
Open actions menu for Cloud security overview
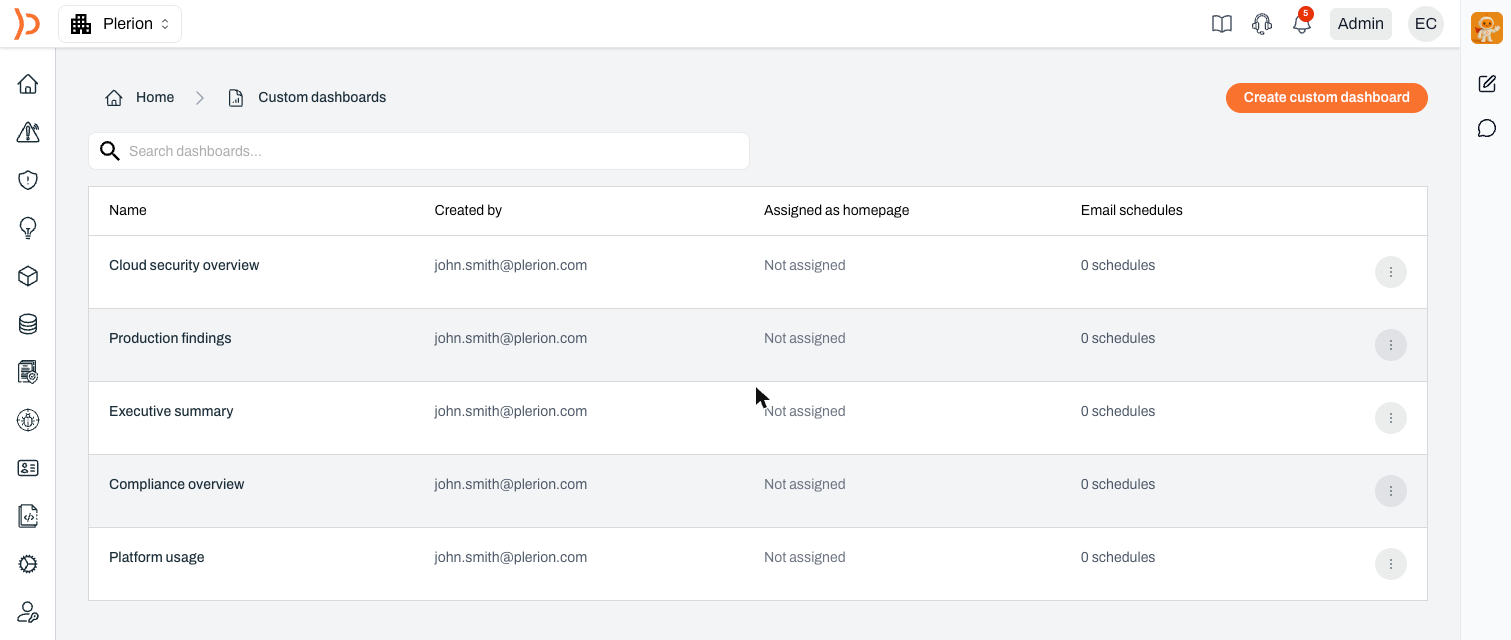(1390, 272)
